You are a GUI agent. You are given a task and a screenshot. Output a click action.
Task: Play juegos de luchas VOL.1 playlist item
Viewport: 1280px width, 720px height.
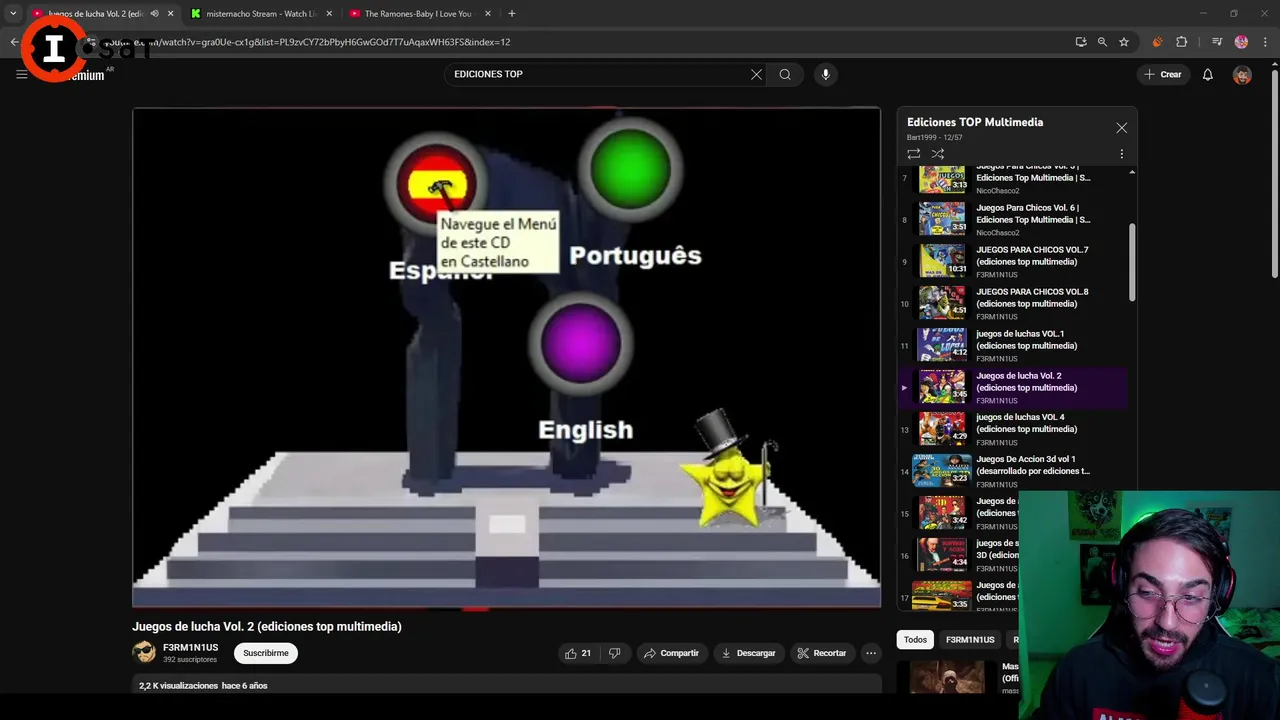[x=1013, y=344]
